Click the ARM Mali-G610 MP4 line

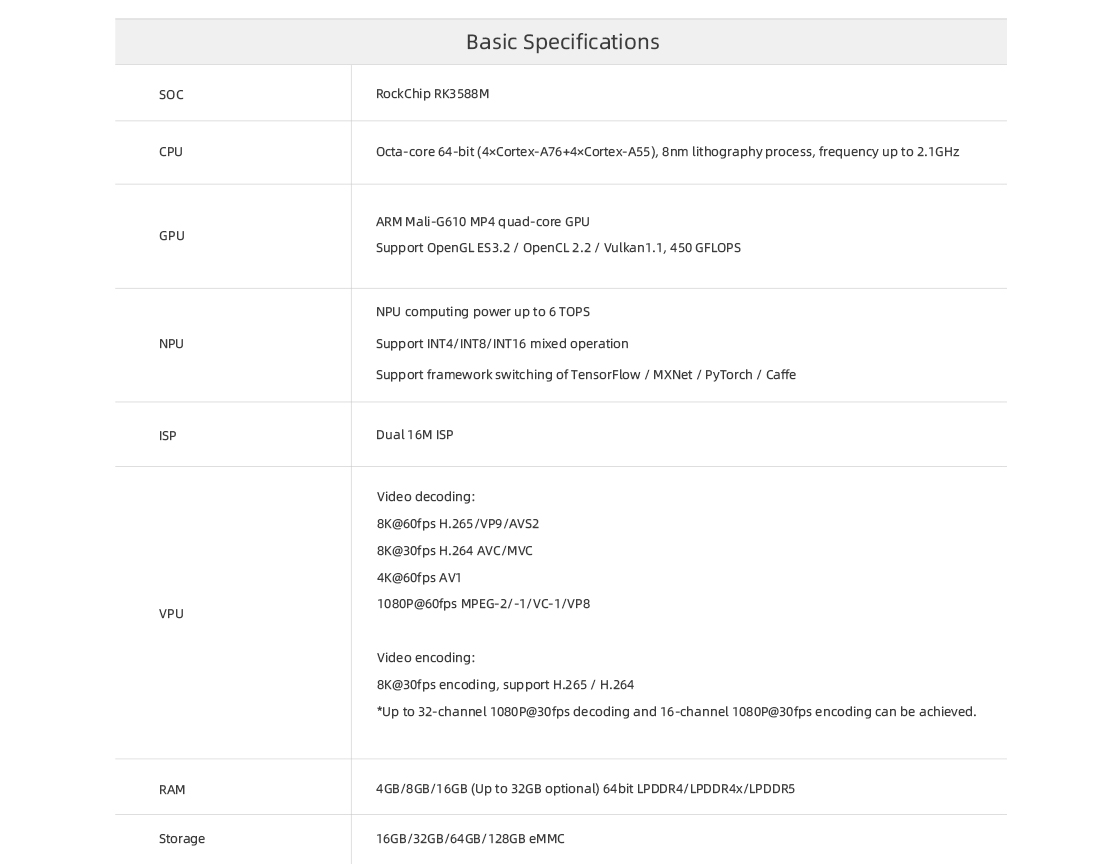coord(482,222)
